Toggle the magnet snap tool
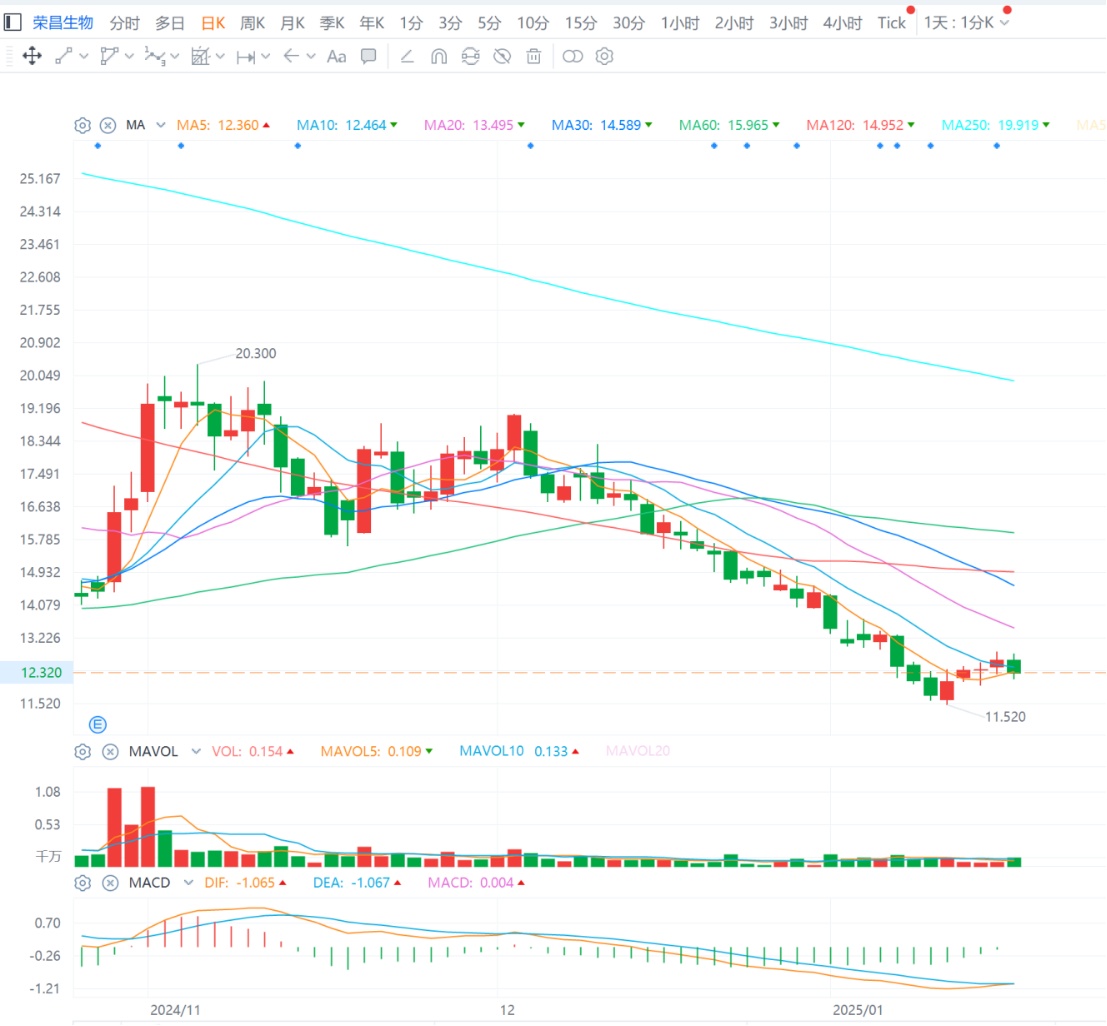Screen dimensions: 1107x1026 tap(439, 56)
